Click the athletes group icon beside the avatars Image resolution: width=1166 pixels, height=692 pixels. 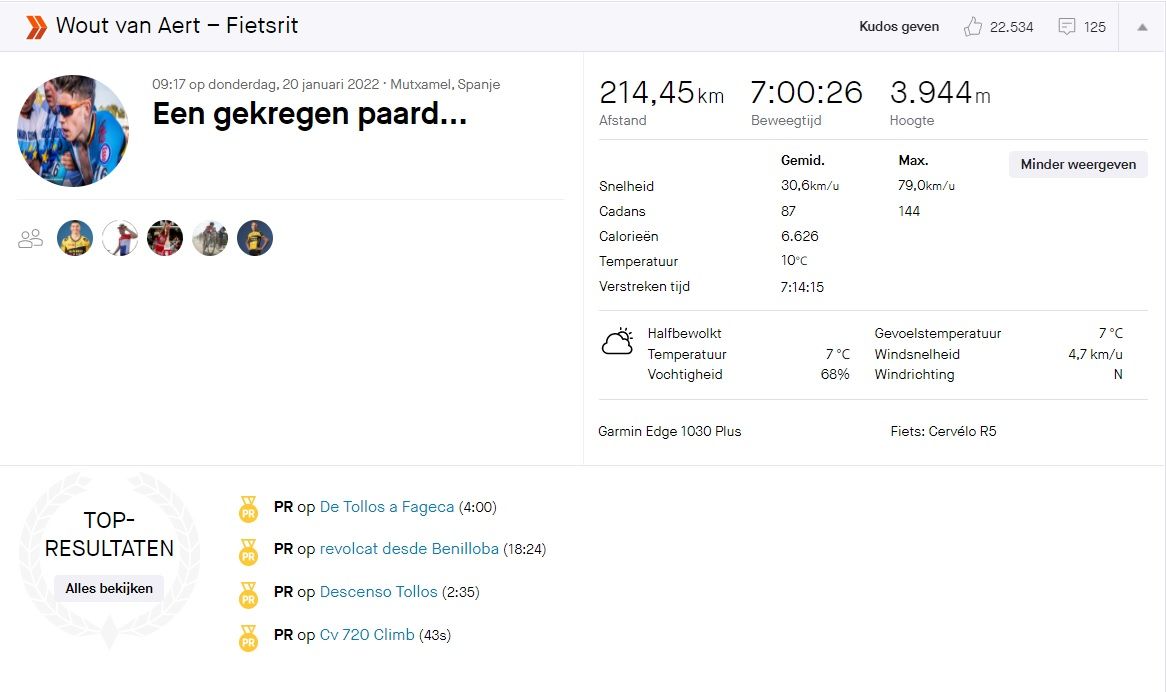click(x=30, y=238)
